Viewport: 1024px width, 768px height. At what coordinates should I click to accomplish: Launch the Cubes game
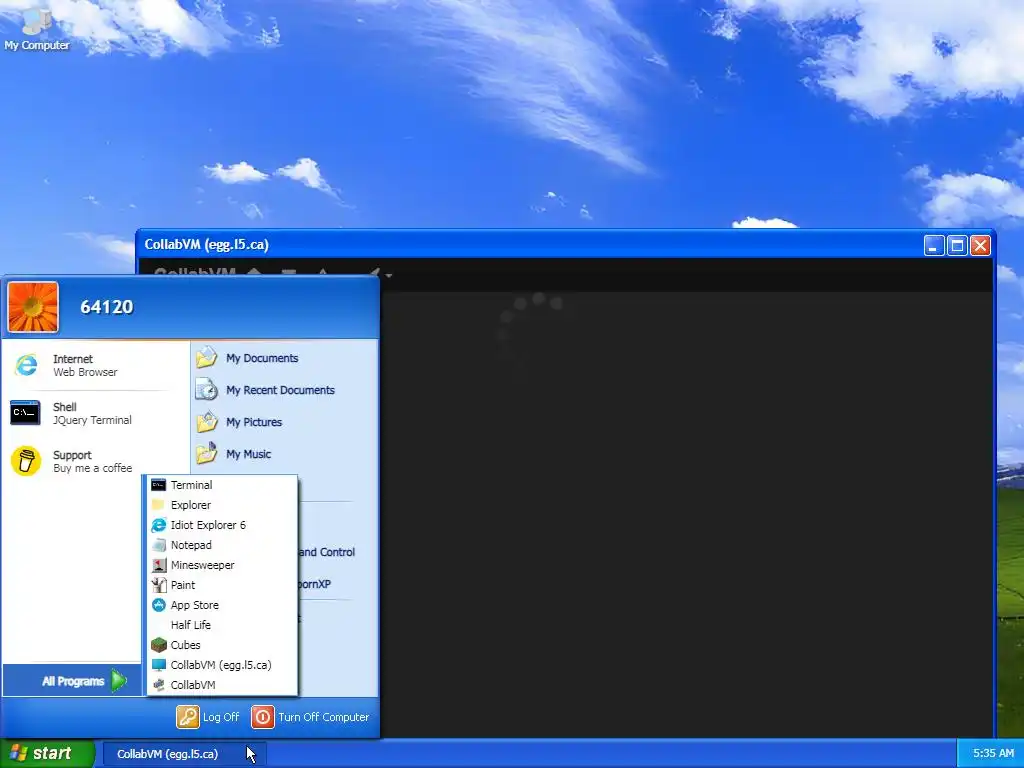click(x=222, y=645)
